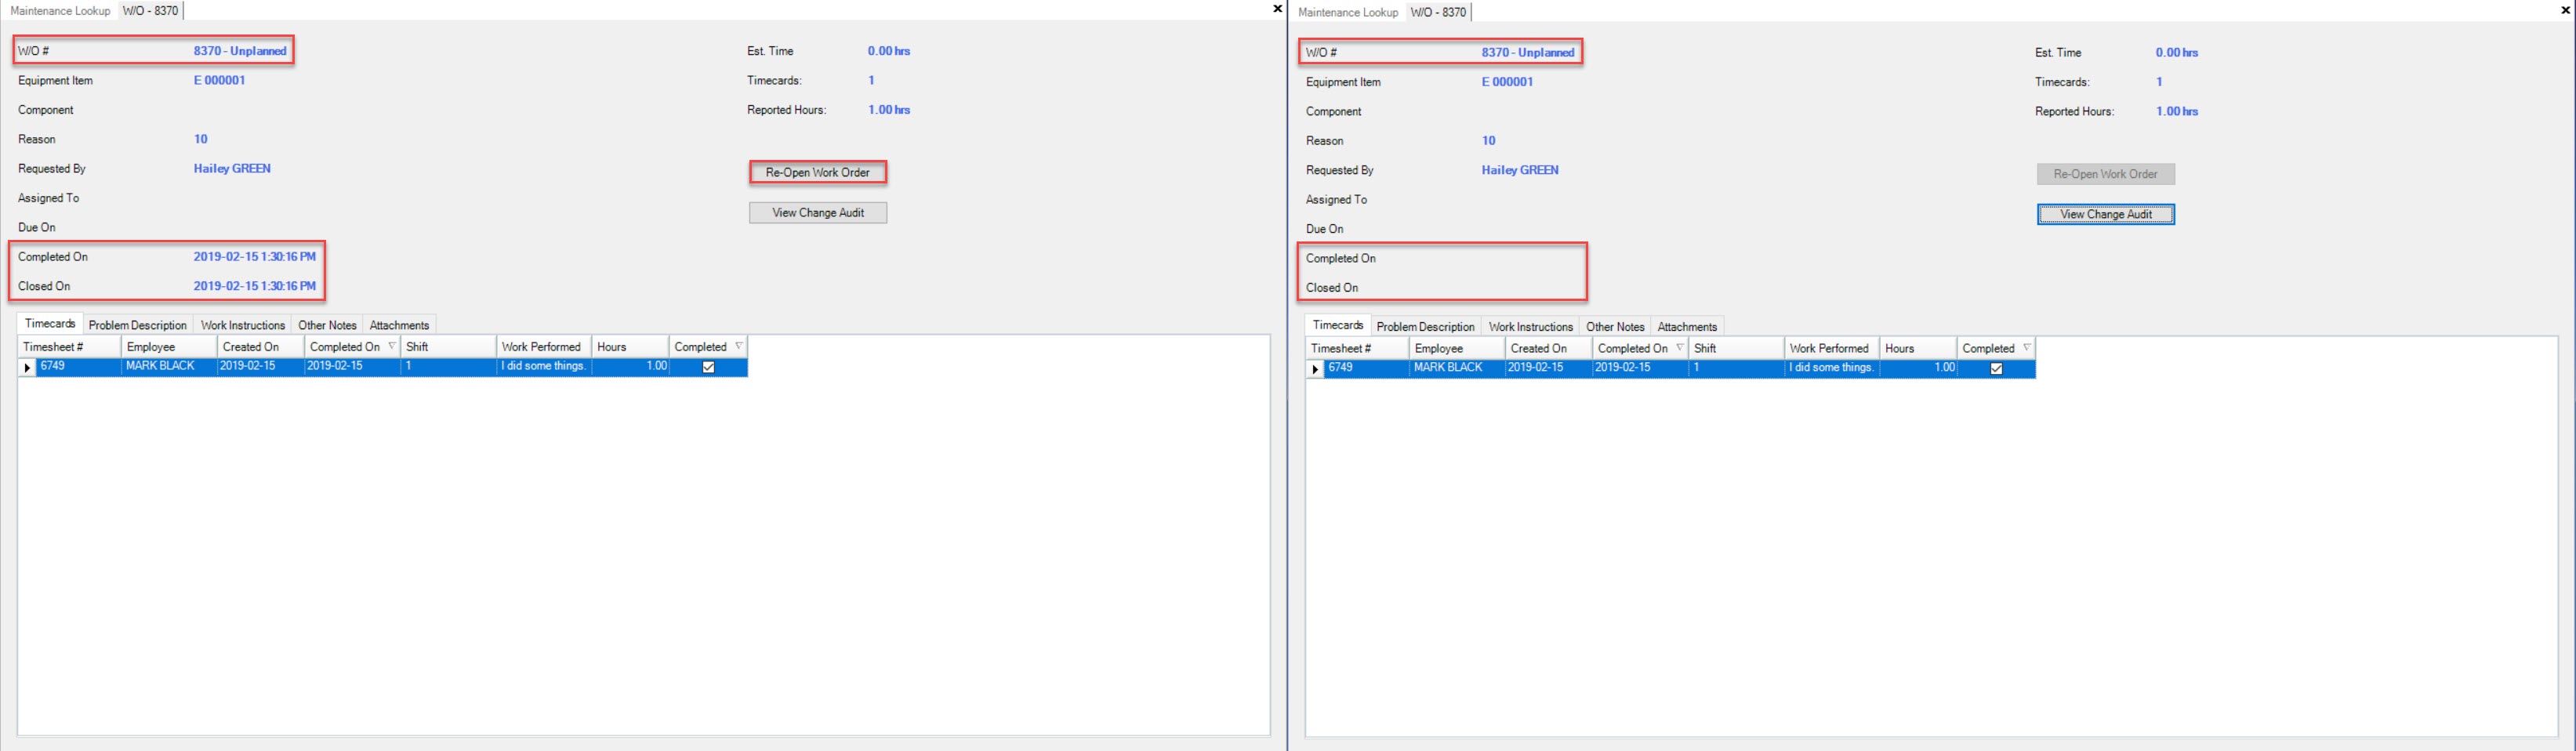Open Completed column filter in right window

point(2027,349)
